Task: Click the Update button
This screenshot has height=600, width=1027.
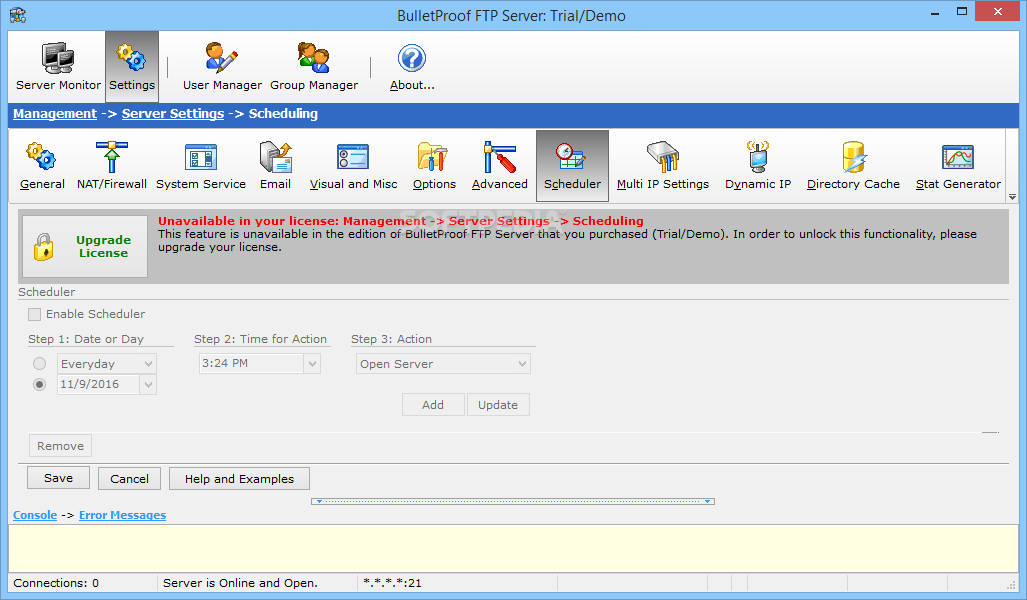Action: click(498, 405)
